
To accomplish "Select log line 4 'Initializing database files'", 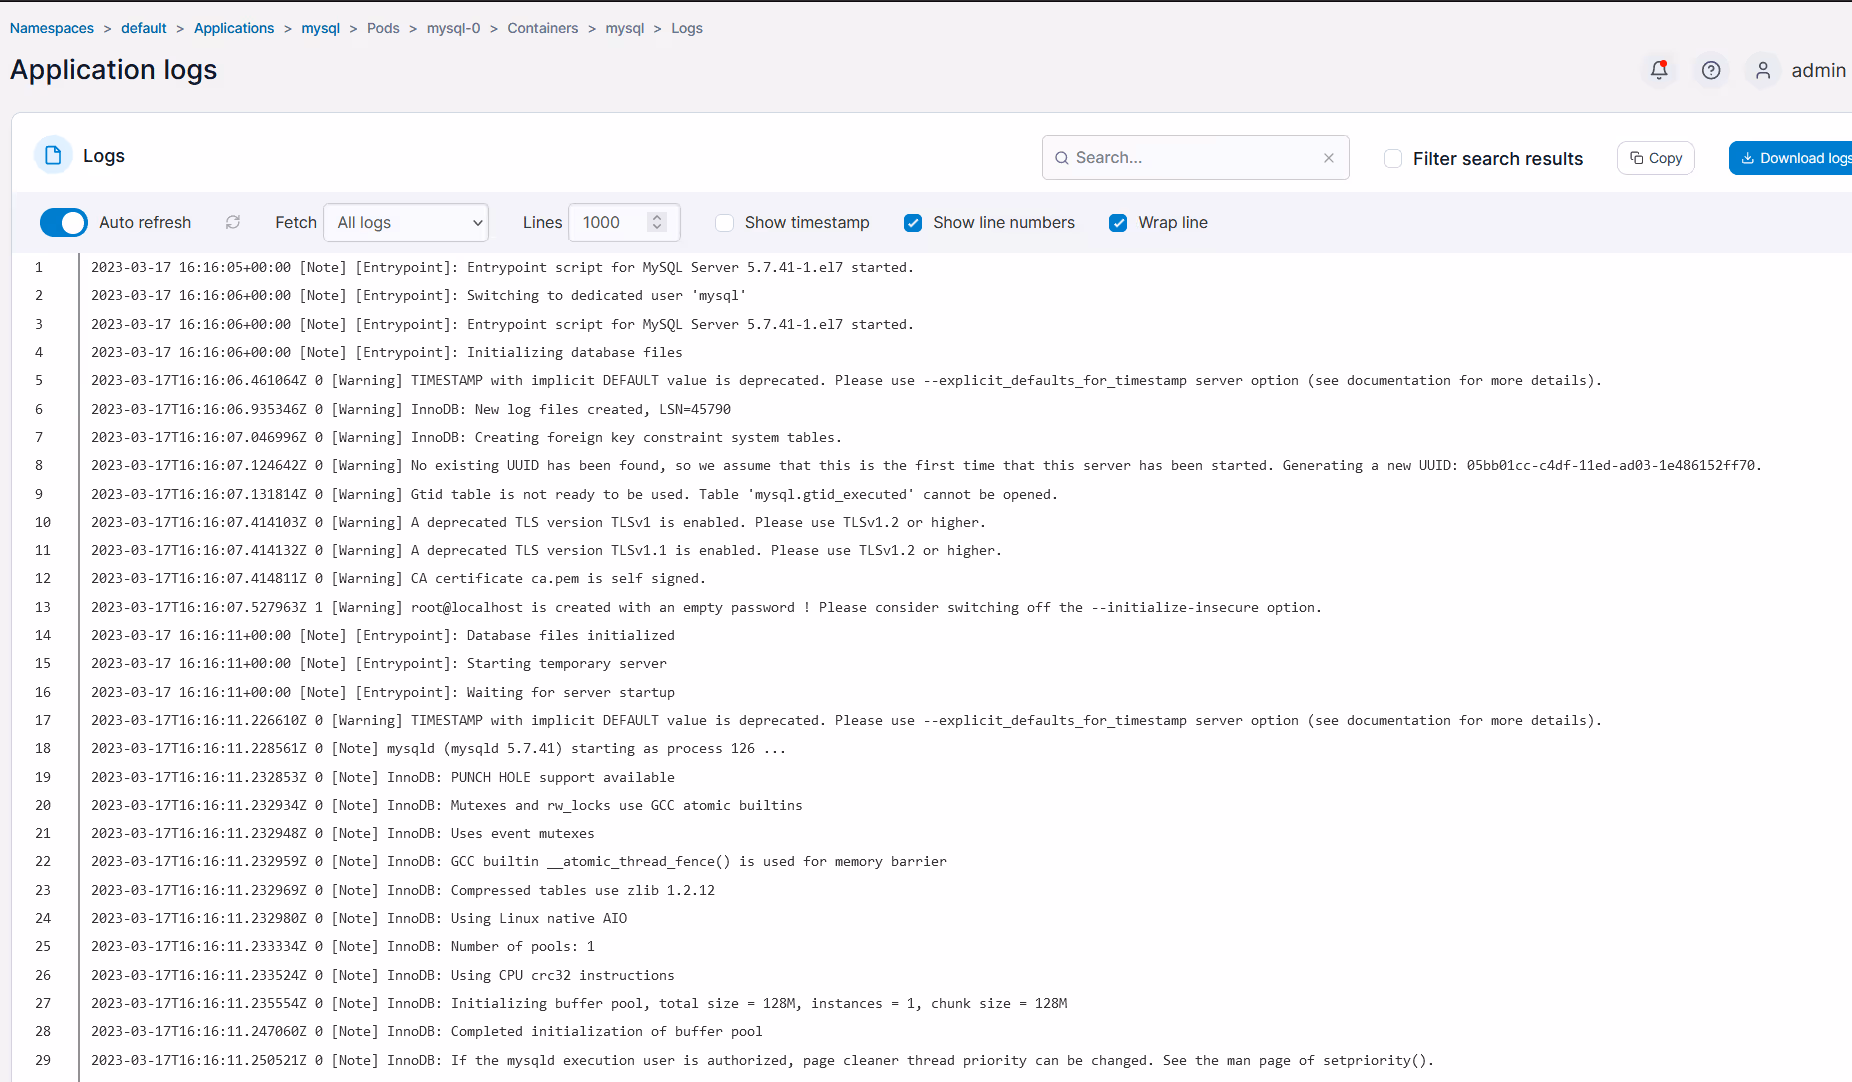I will tap(387, 352).
